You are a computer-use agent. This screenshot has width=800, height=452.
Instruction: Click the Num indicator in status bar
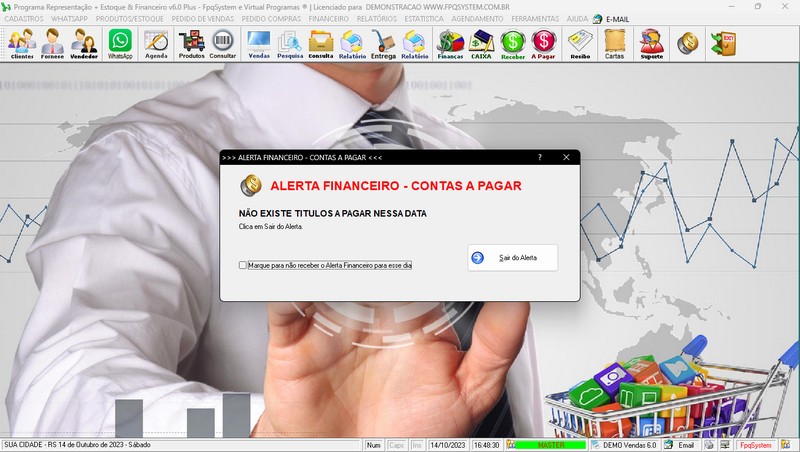click(x=373, y=445)
